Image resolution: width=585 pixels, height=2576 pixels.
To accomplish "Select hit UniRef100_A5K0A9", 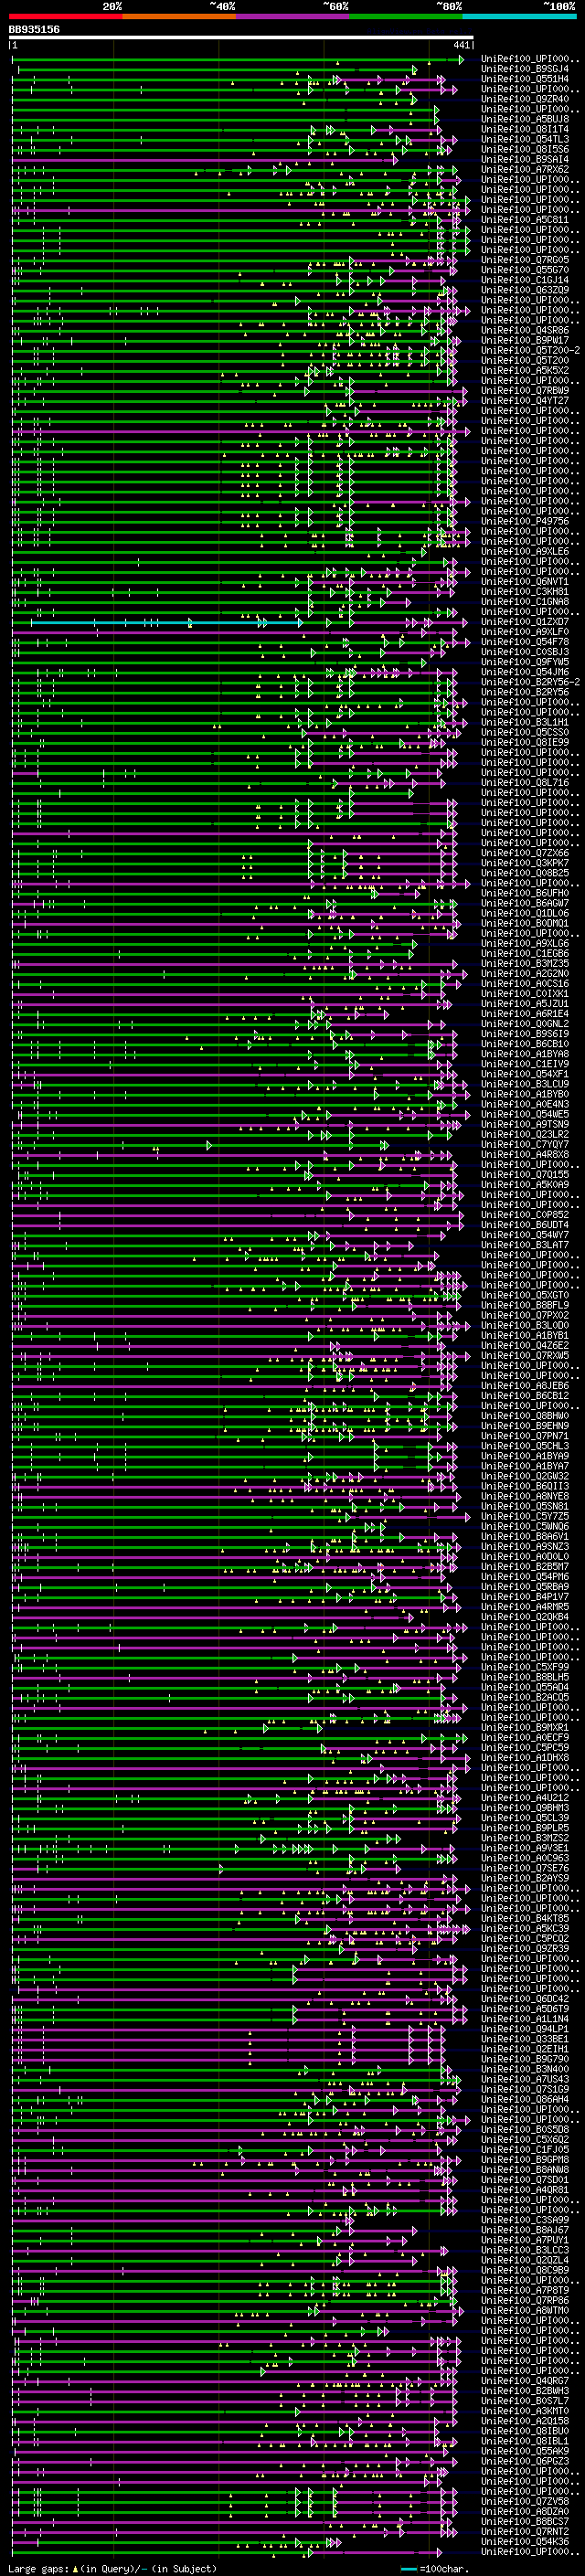I will pyautogui.click(x=525, y=1185).
